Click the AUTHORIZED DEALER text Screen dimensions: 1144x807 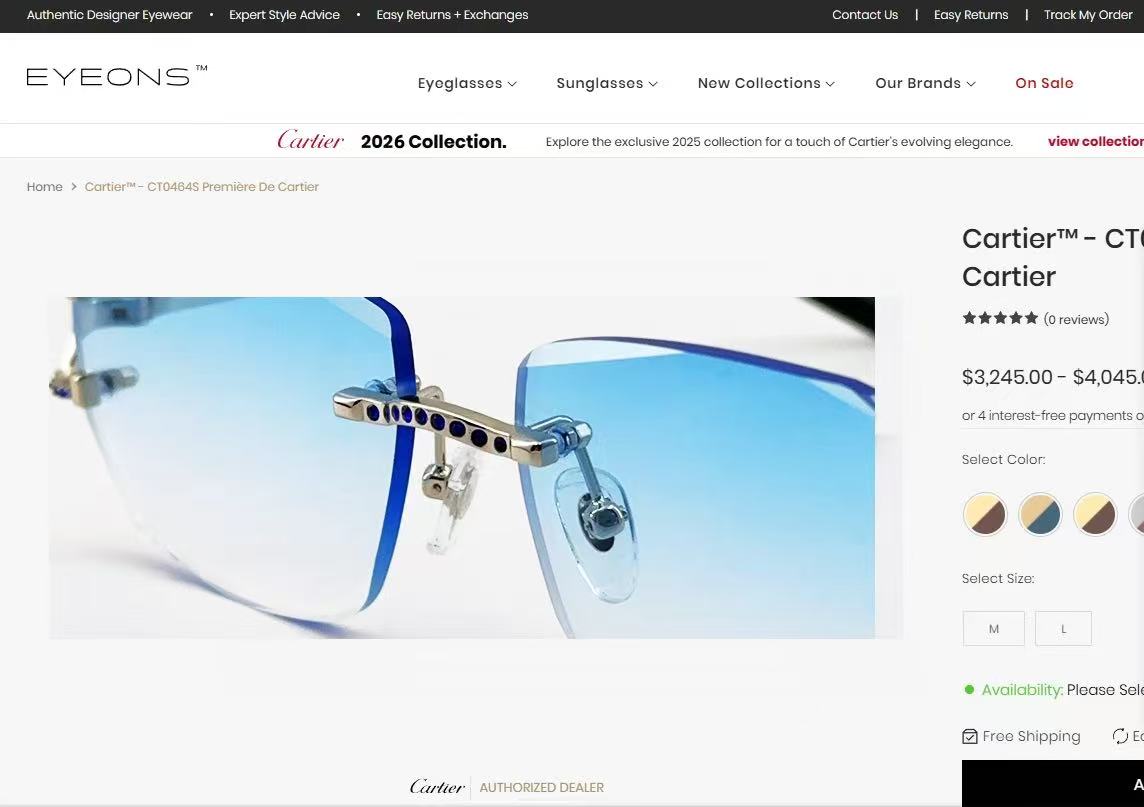[541, 787]
